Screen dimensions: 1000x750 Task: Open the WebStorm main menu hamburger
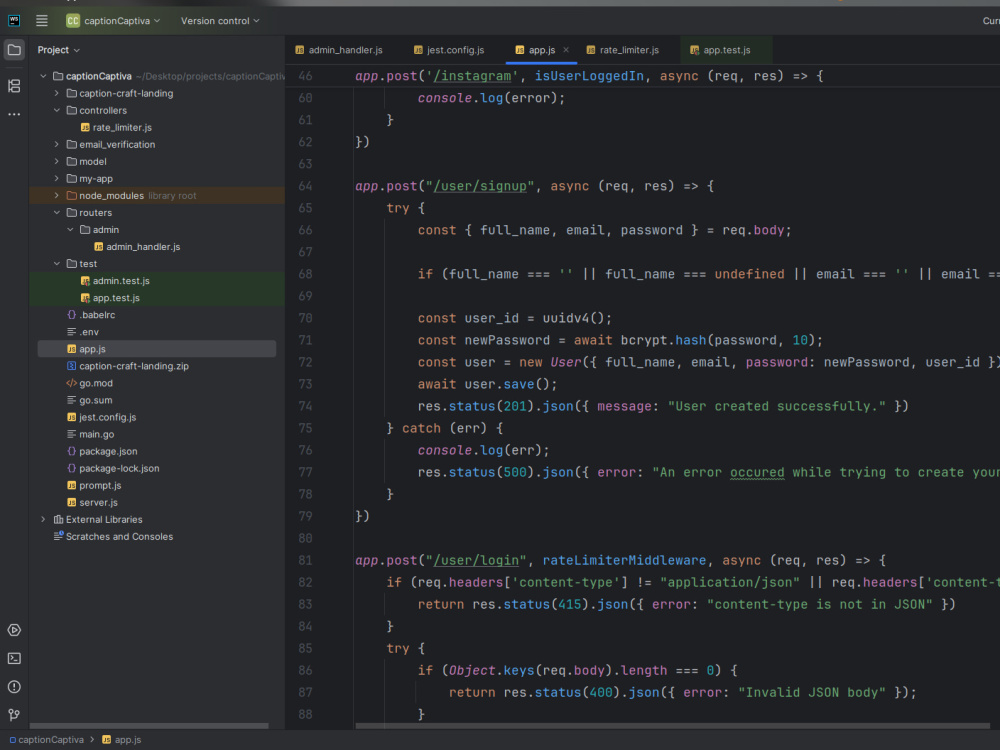[41, 21]
